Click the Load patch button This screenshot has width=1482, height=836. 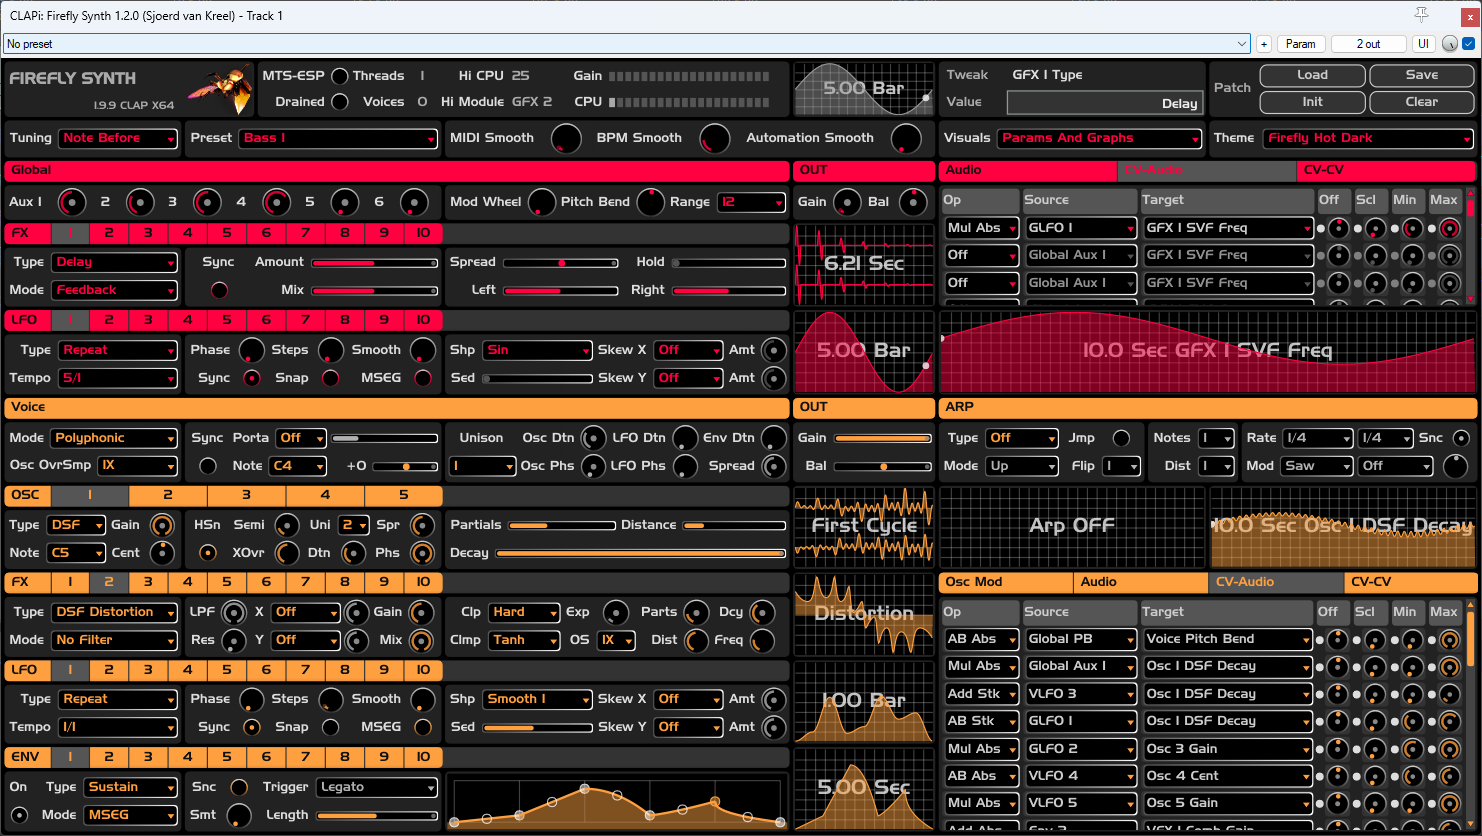tap(1312, 75)
